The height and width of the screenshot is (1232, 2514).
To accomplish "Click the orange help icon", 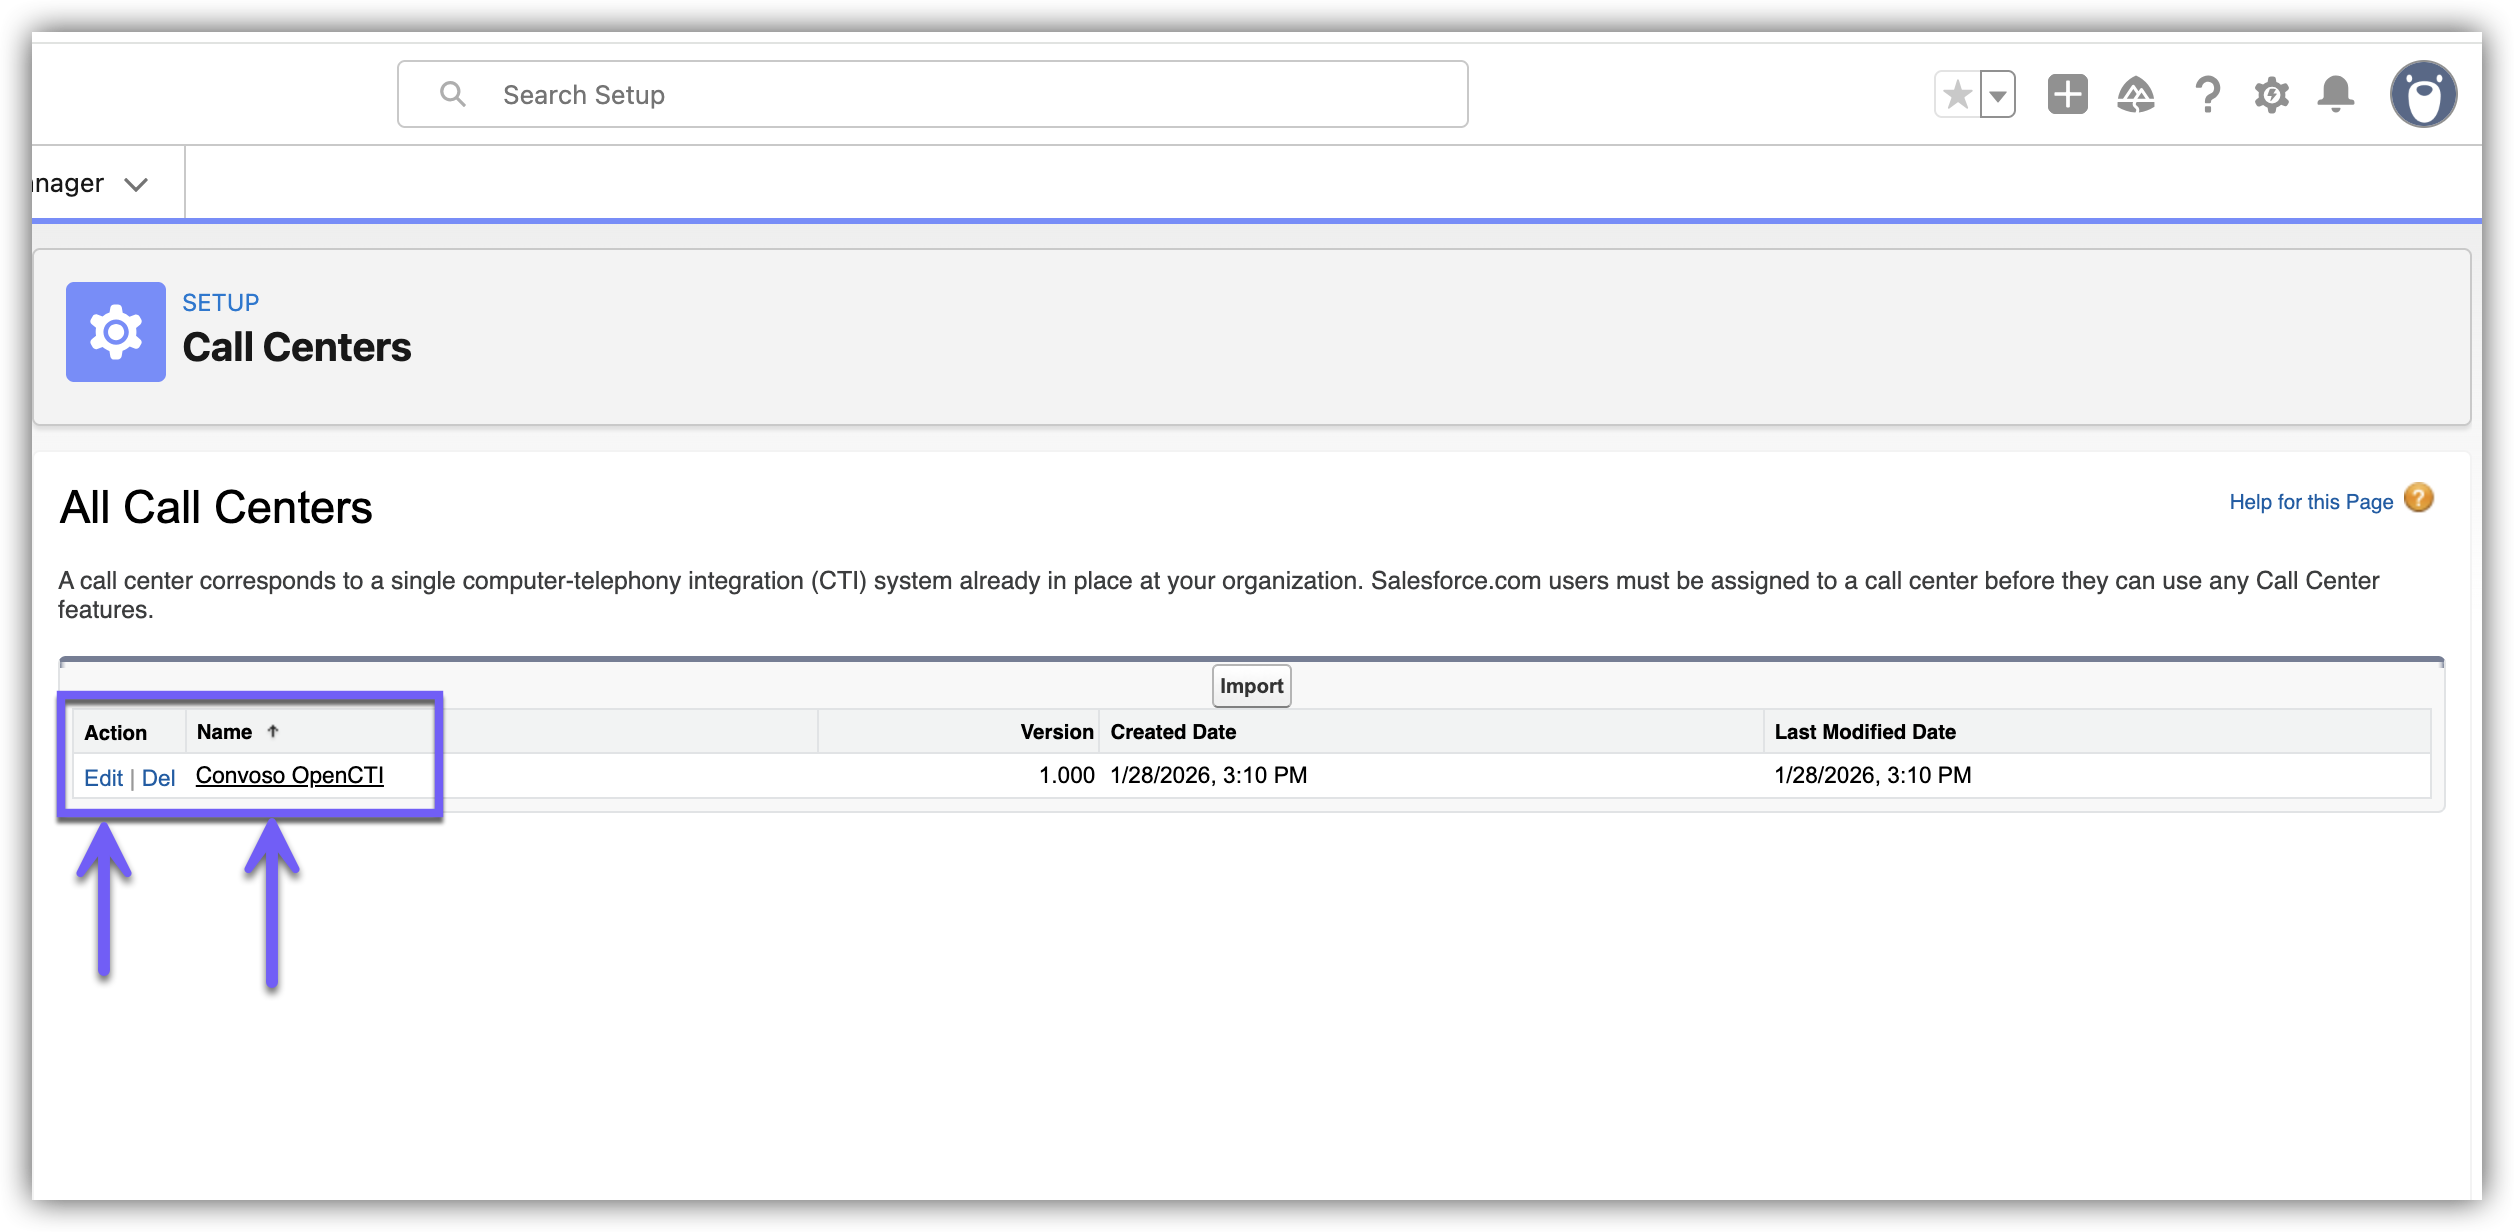I will click(x=2418, y=498).
